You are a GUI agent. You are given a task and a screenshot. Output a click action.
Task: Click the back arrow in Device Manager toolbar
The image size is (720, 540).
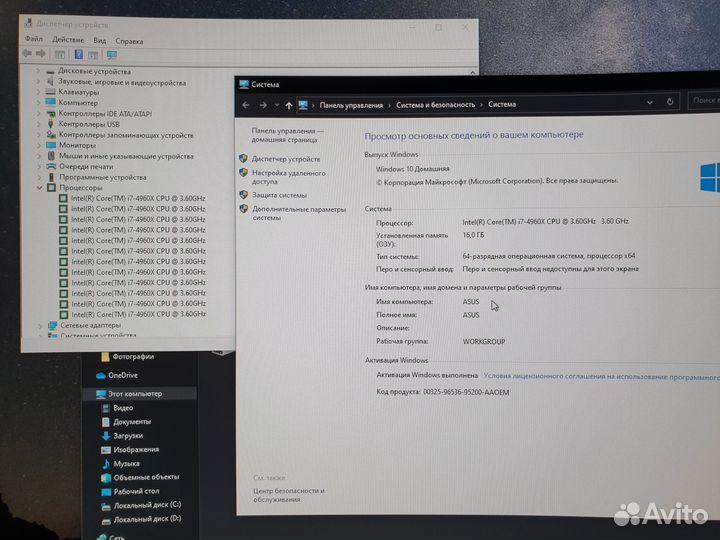coord(27,54)
